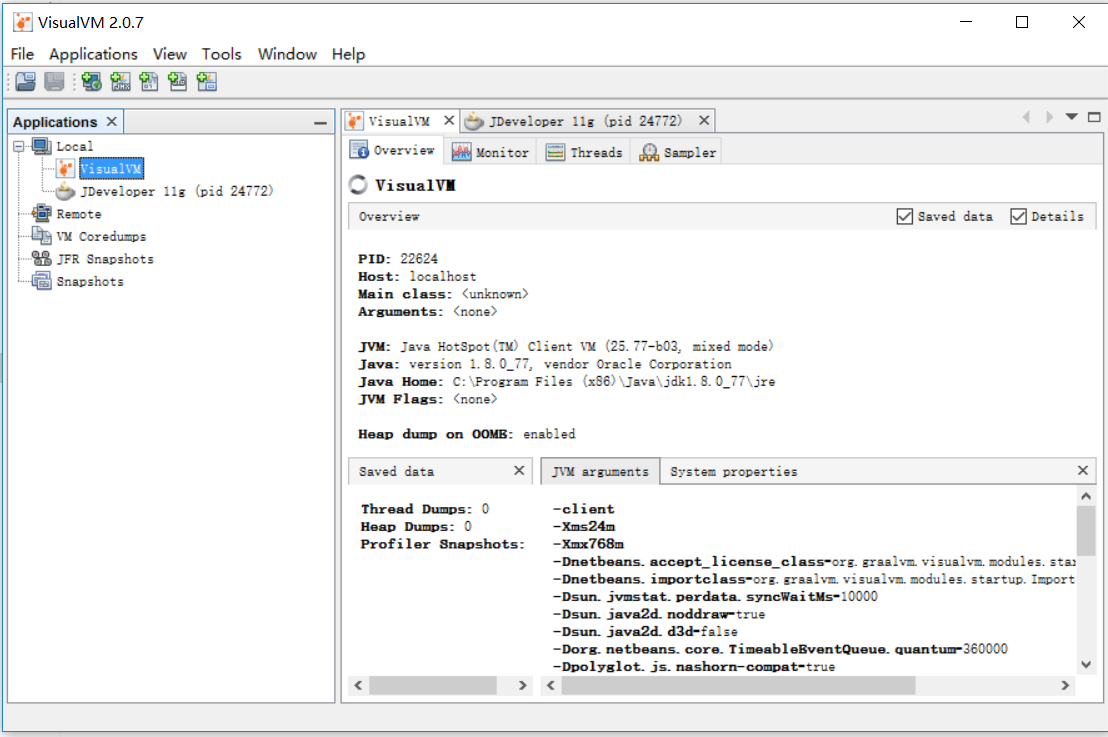Open the document list dropdown arrow
The height and width of the screenshot is (737, 1108).
(1072, 117)
